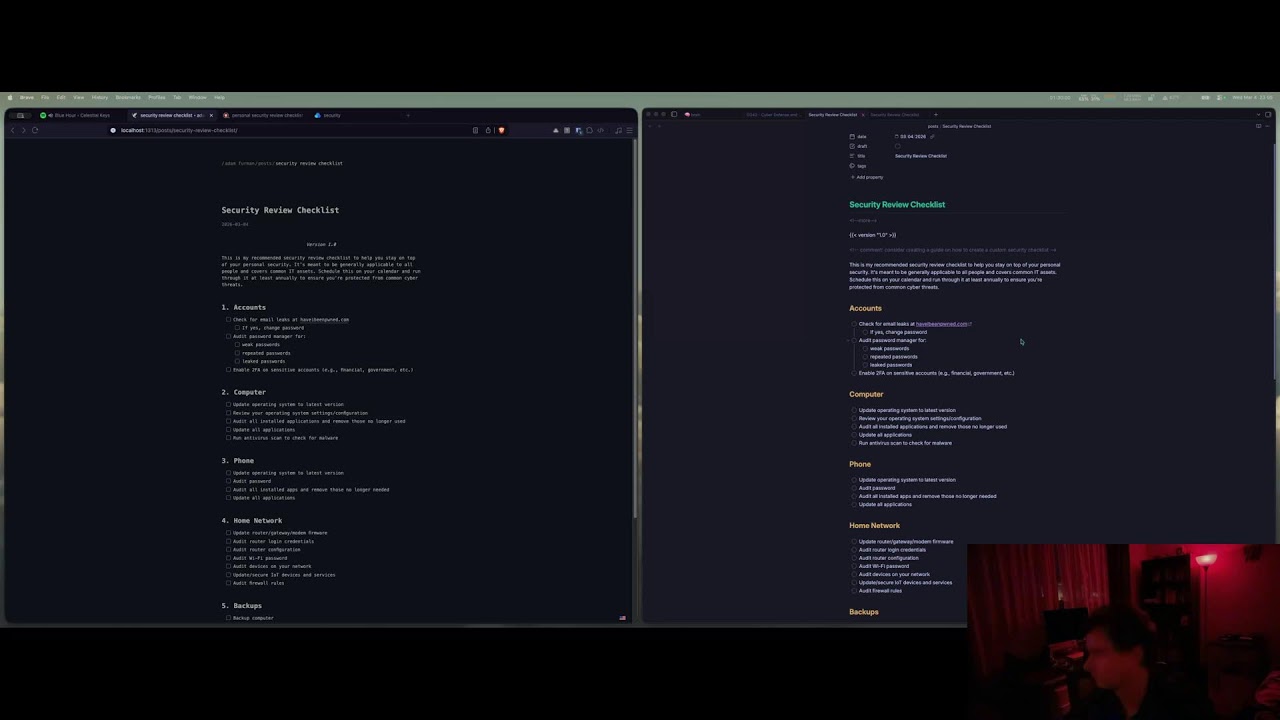Click 'adam furman' breadcrumb on Brave page
The height and width of the screenshot is (720, 1280).
pos(237,163)
